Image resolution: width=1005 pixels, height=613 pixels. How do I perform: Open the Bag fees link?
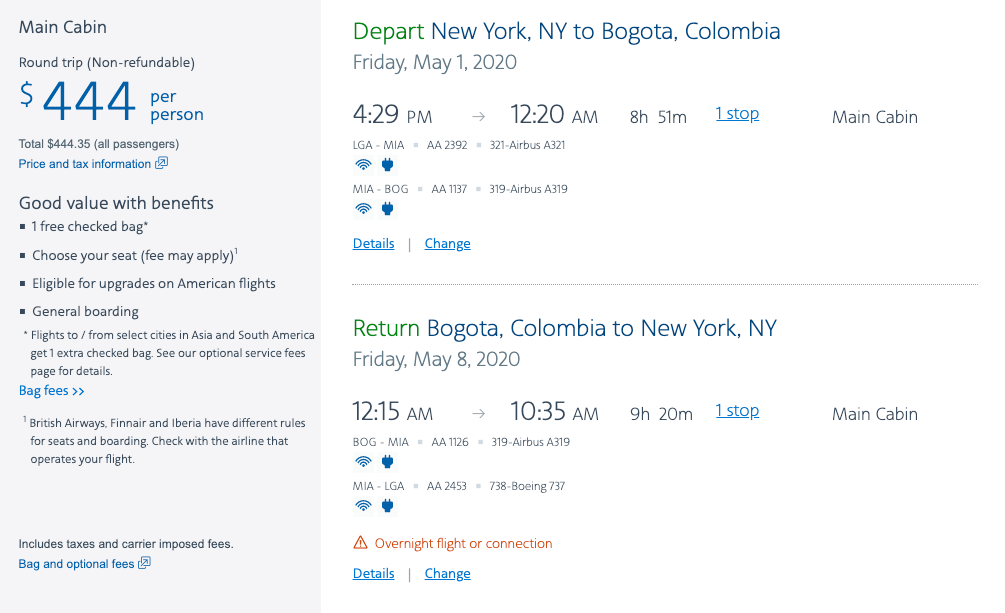pos(52,391)
